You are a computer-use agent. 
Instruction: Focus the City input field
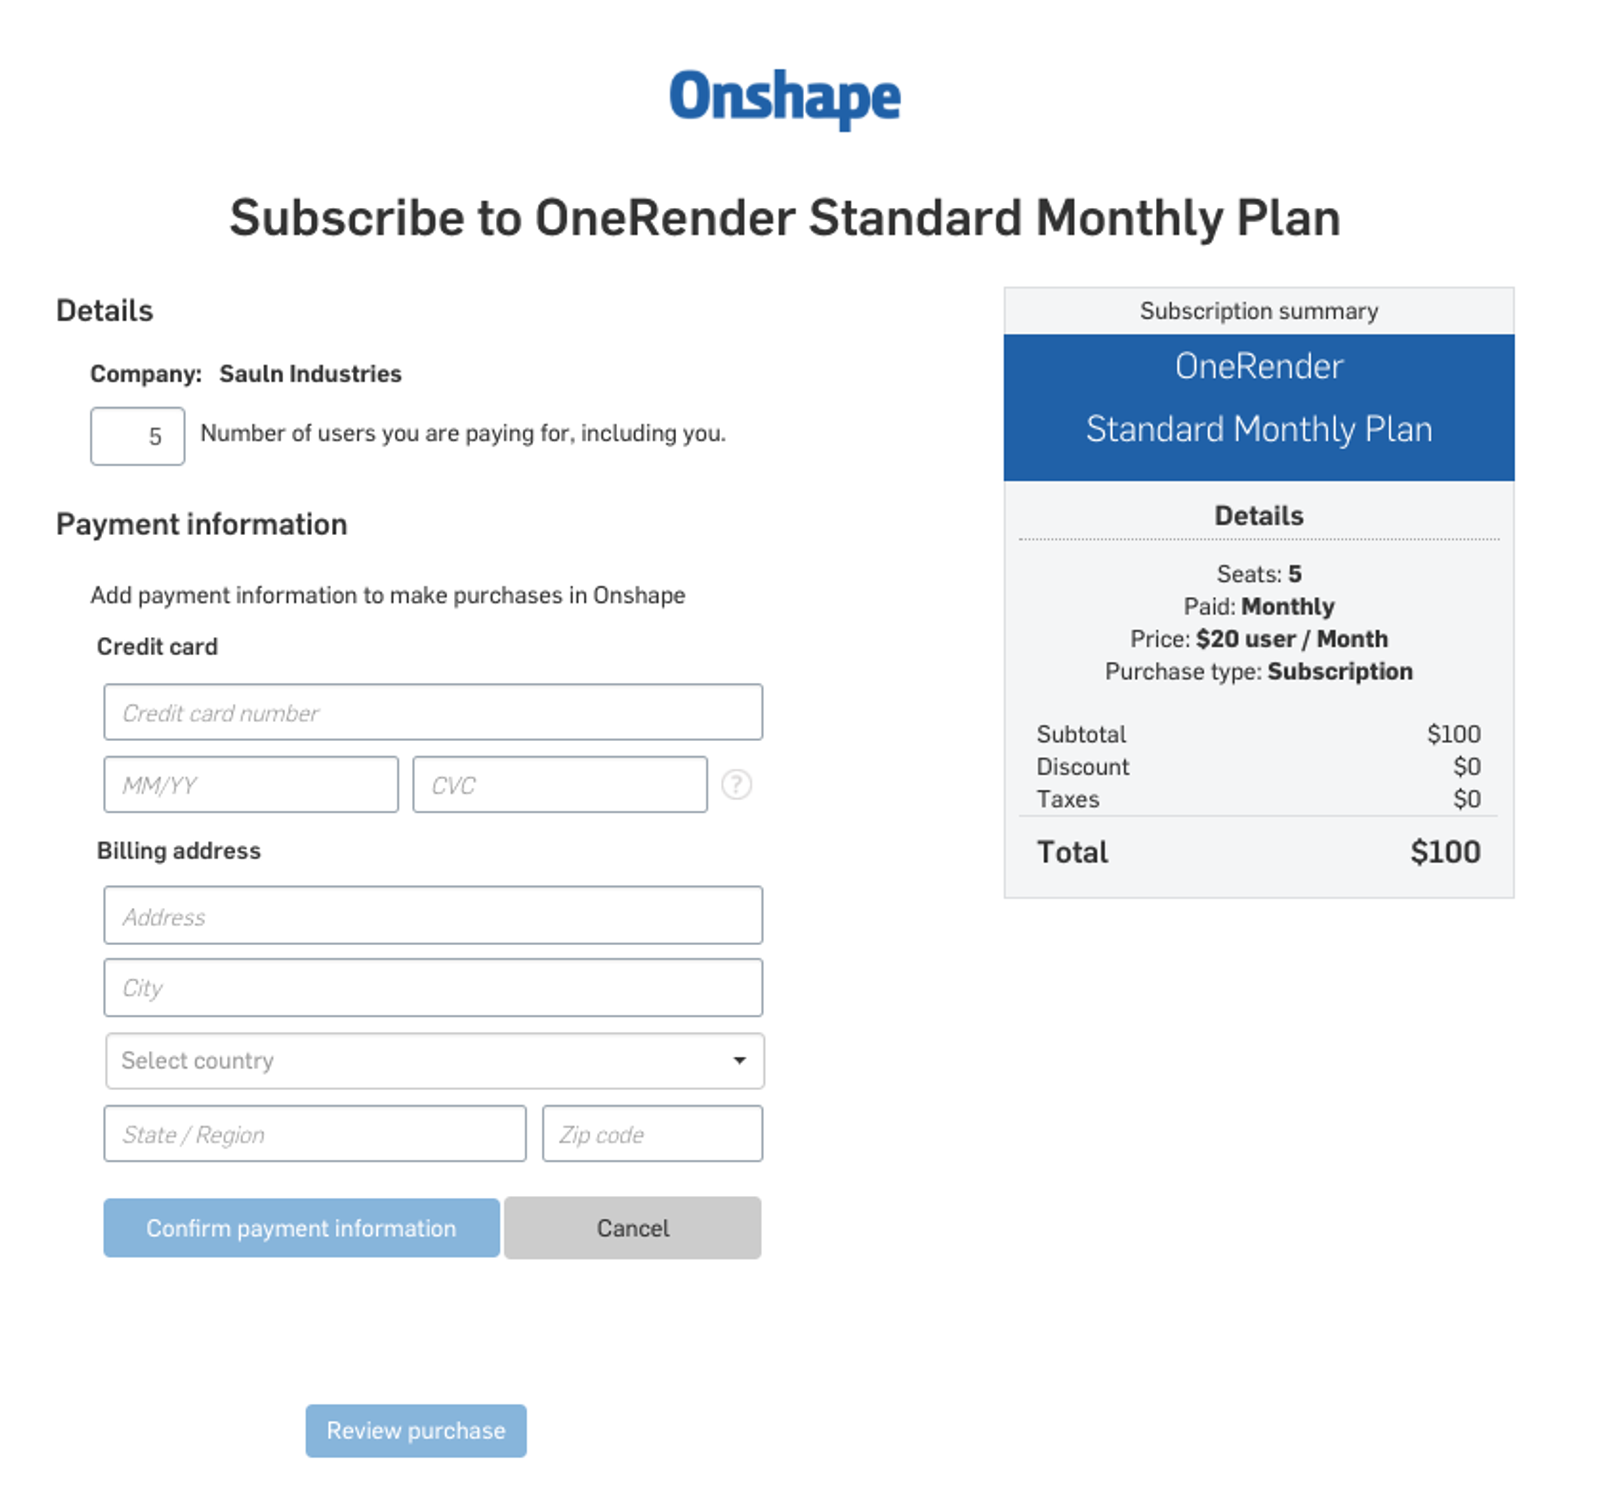click(x=433, y=988)
